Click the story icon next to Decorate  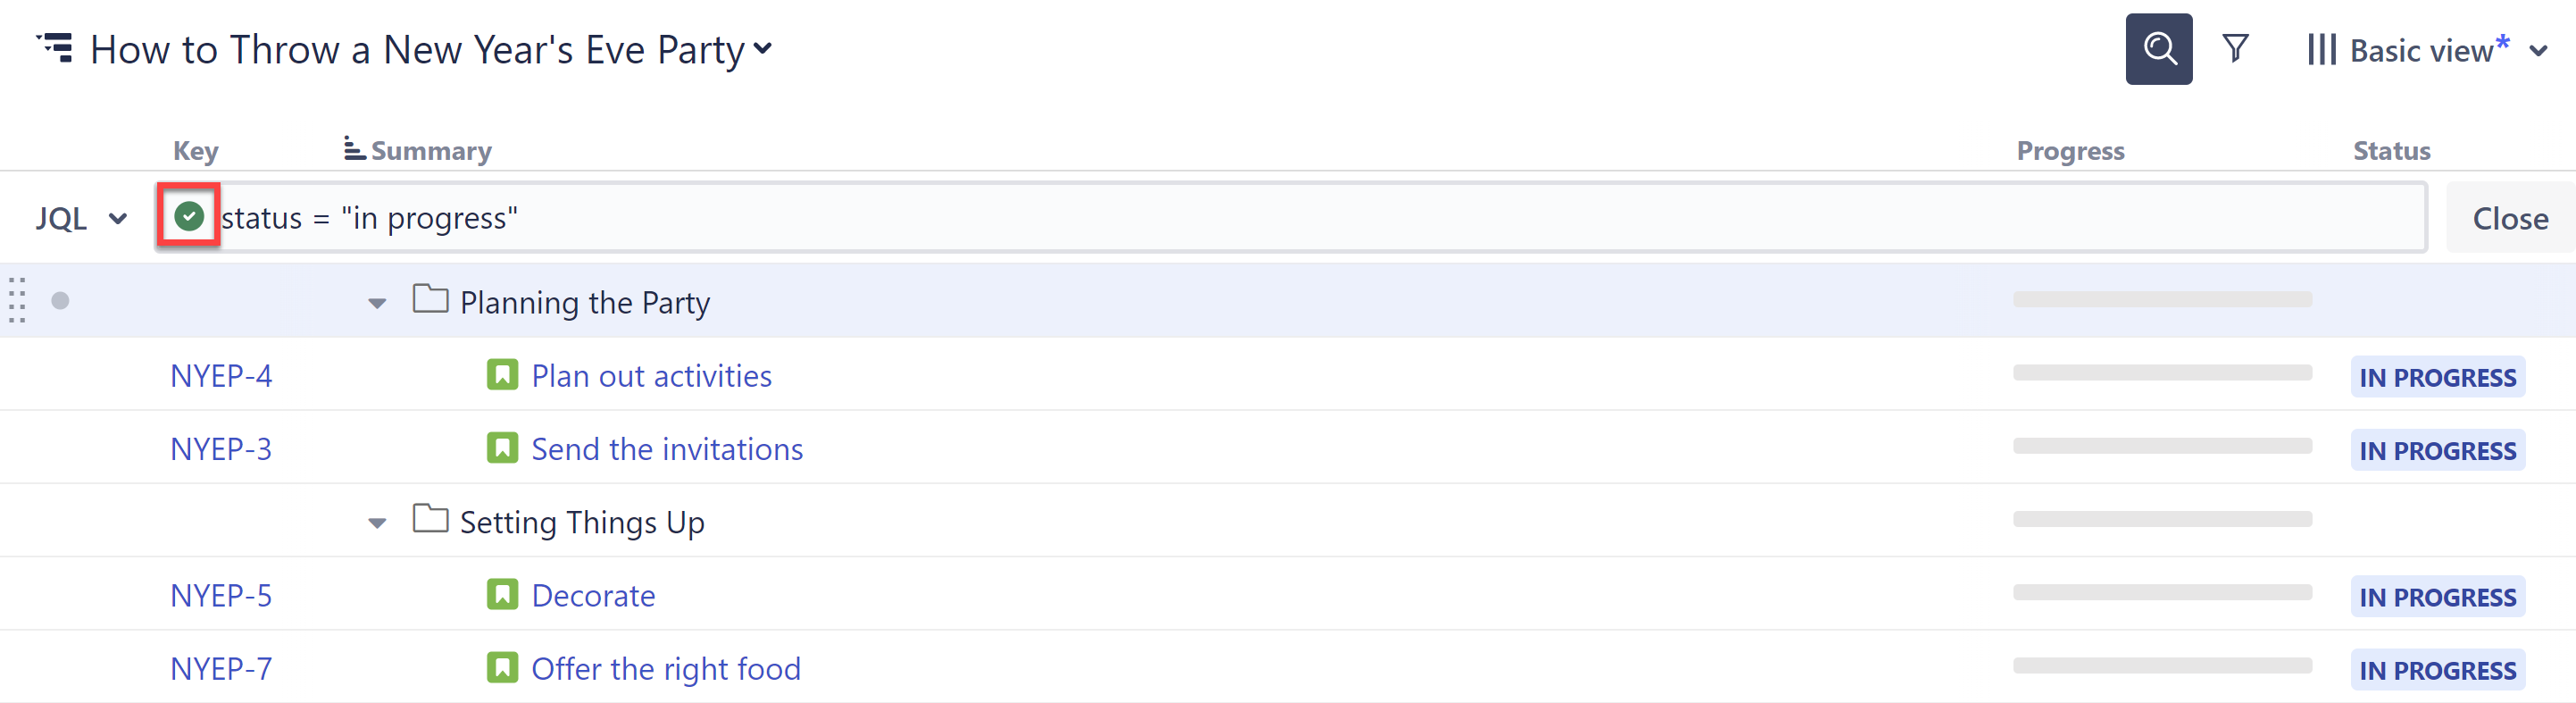(x=504, y=594)
